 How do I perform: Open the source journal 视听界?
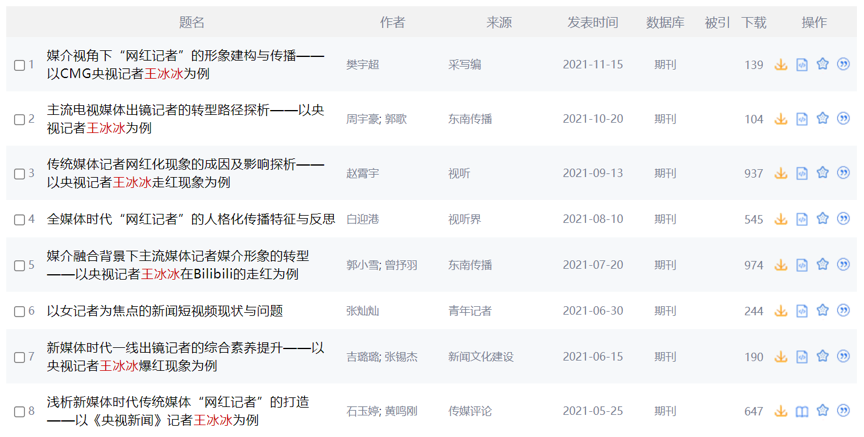pyautogui.click(x=464, y=219)
